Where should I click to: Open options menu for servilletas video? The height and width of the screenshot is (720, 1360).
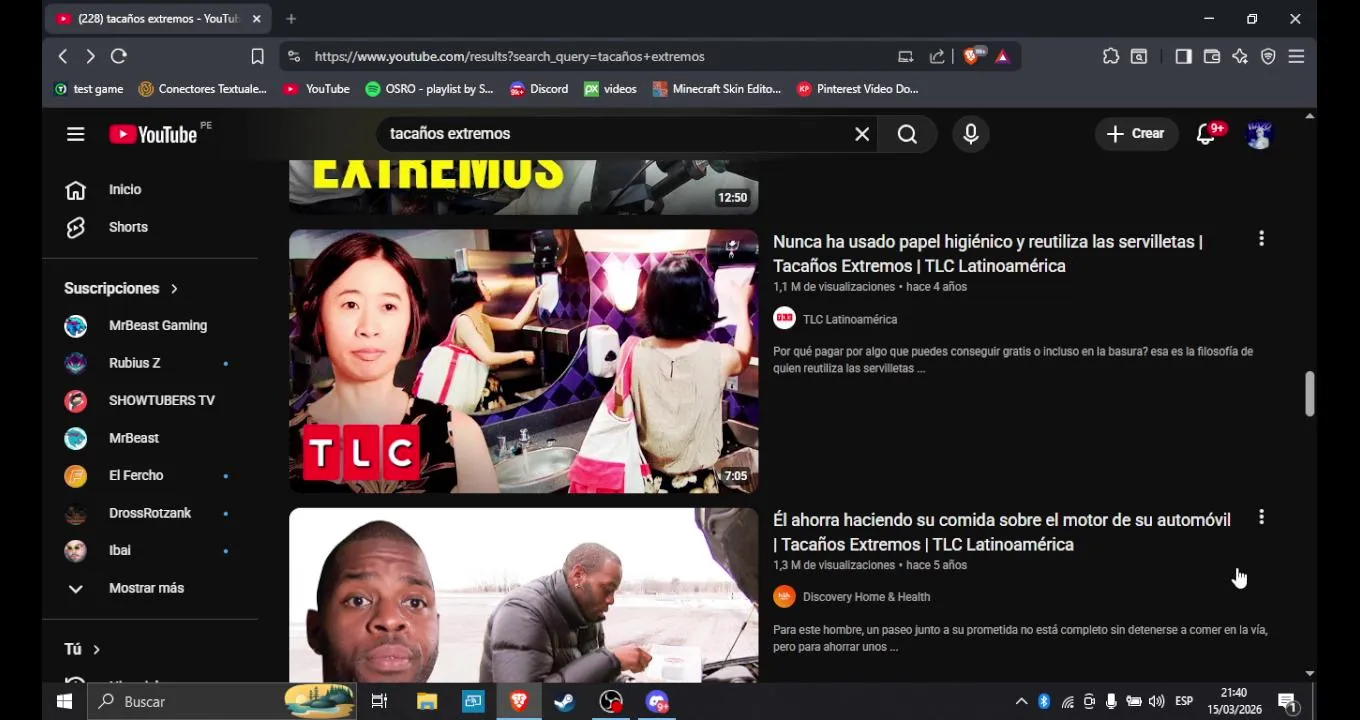1261,239
